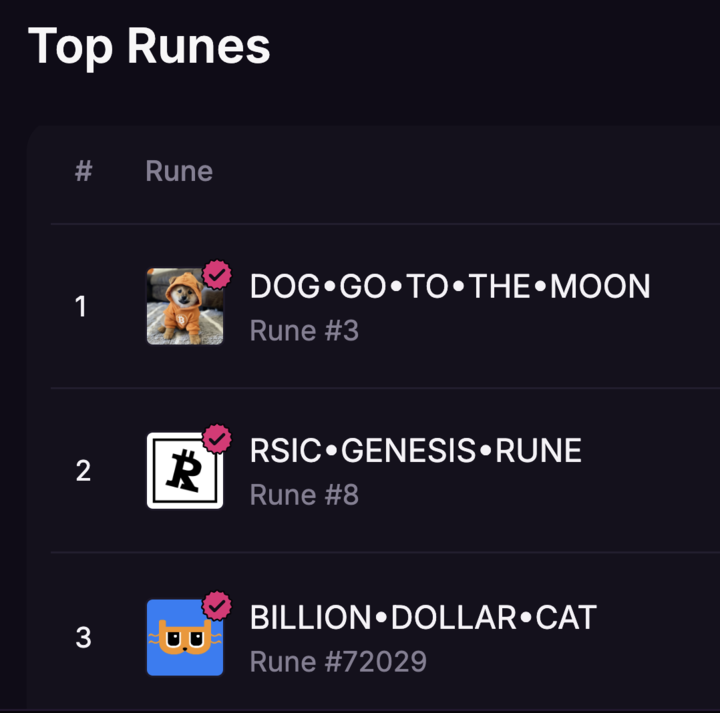Click the RSIC Genesis Rune logo icon
The height and width of the screenshot is (713, 720).
pyautogui.click(x=185, y=471)
